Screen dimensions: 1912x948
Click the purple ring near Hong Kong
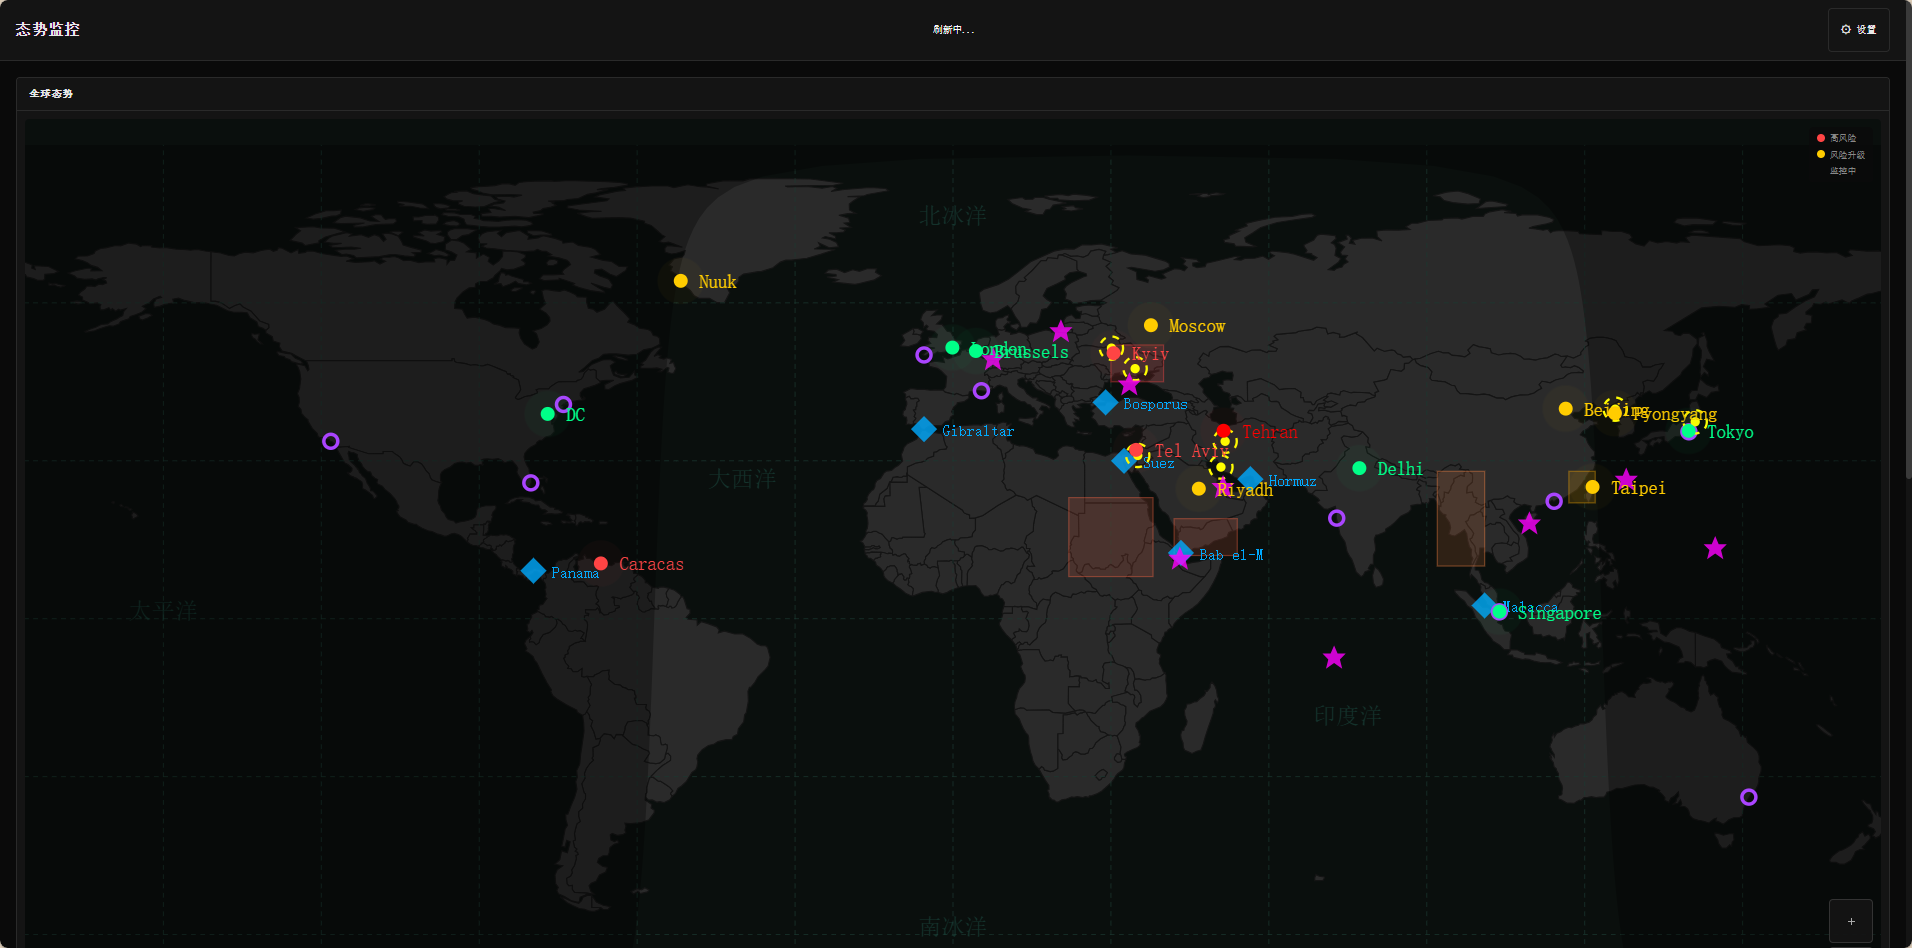click(1554, 501)
